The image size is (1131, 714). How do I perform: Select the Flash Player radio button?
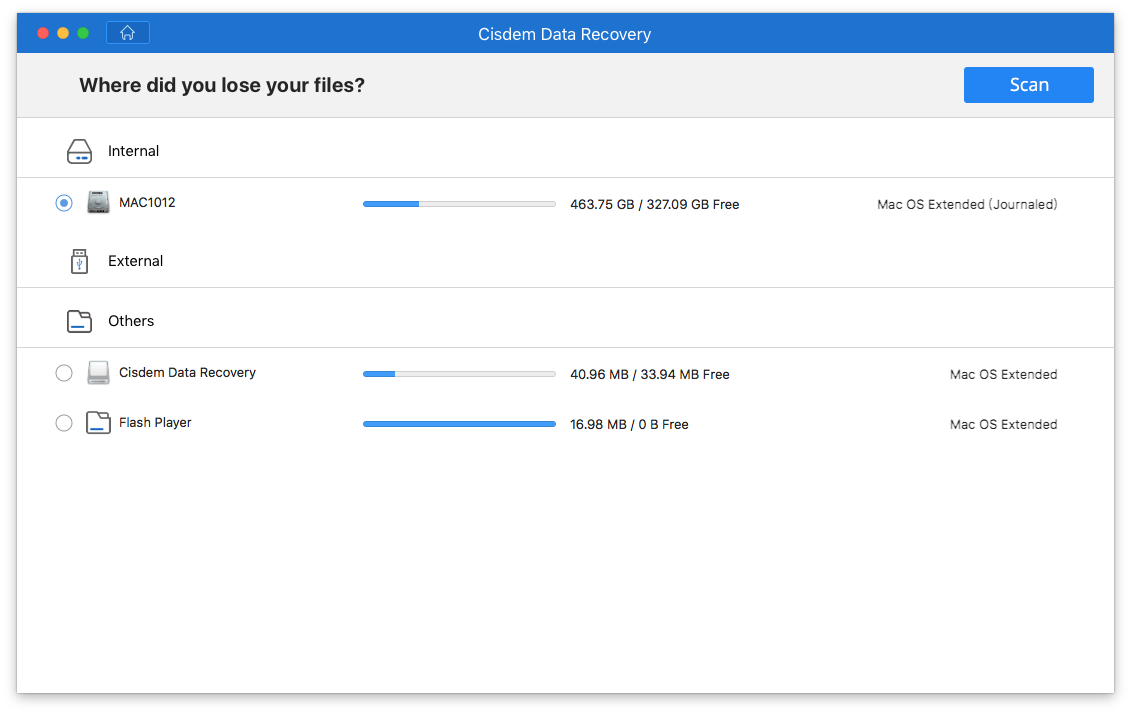(64, 423)
